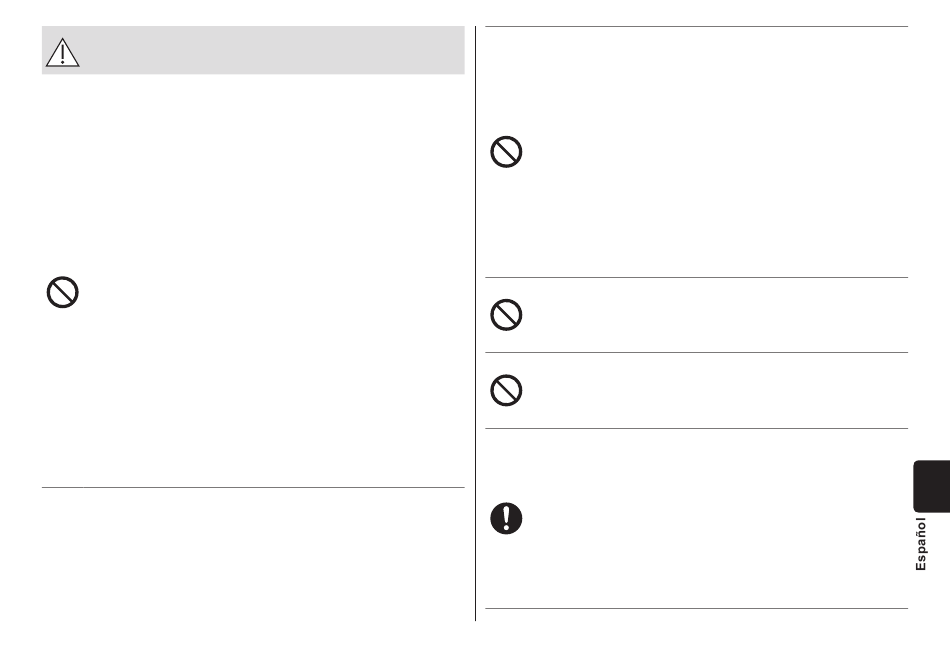This screenshot has width=950, height=668.
Task: Click the topmost prohibition symbol in right column
Action: point(506,151)
